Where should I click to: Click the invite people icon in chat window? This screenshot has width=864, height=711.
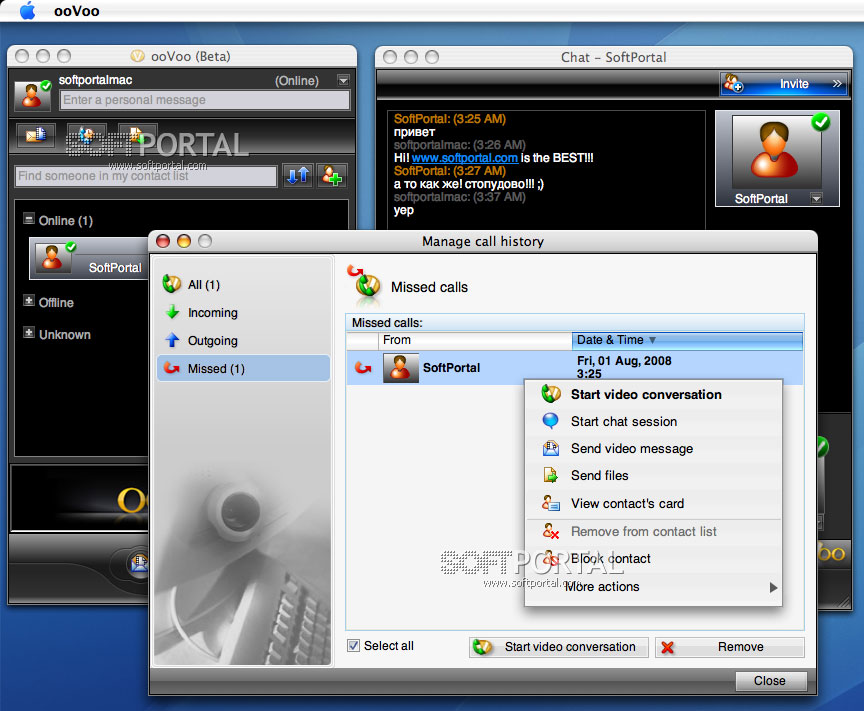[x=733, y=84]
